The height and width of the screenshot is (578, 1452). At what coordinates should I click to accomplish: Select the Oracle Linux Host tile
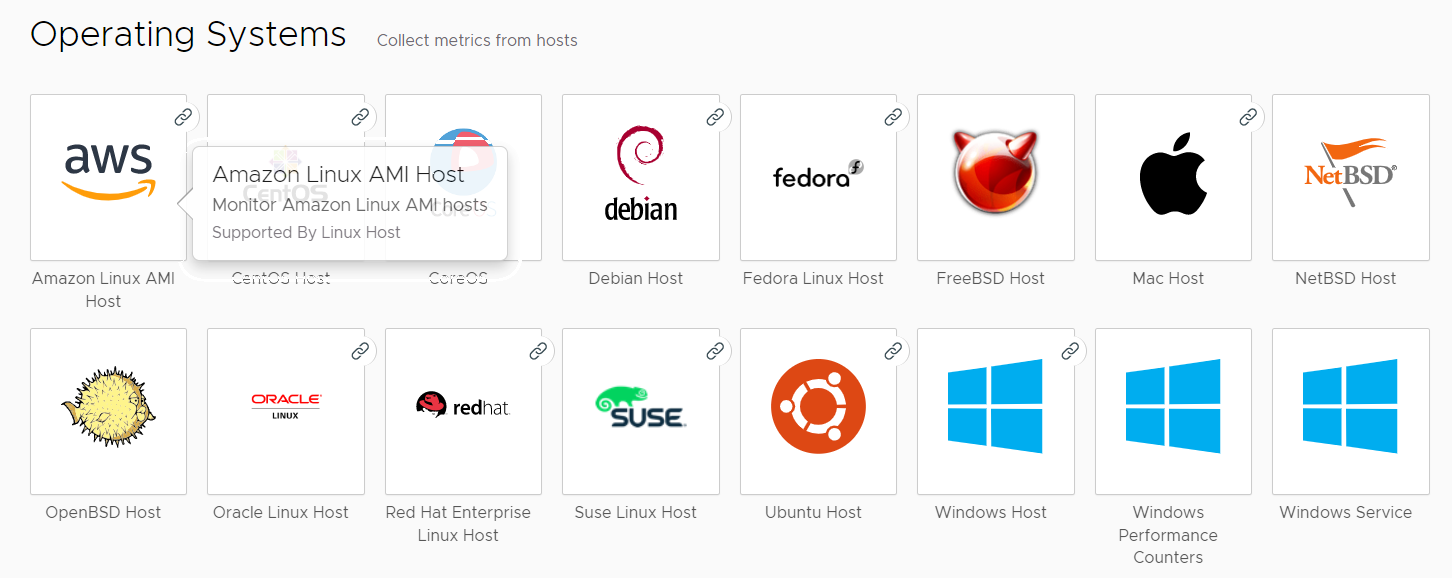coord(286,411)
